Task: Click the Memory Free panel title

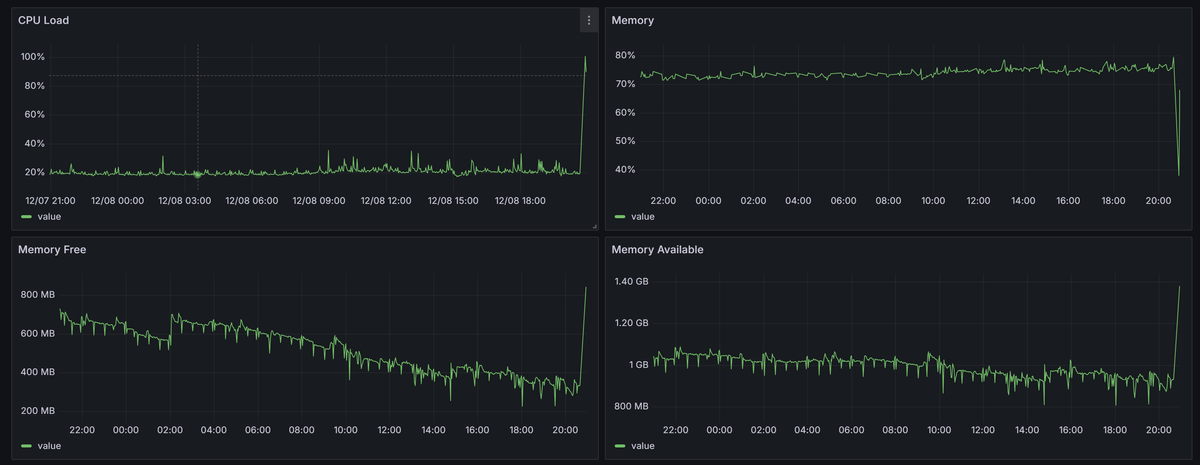Action: pyautogui.click(x=52, y=249)
